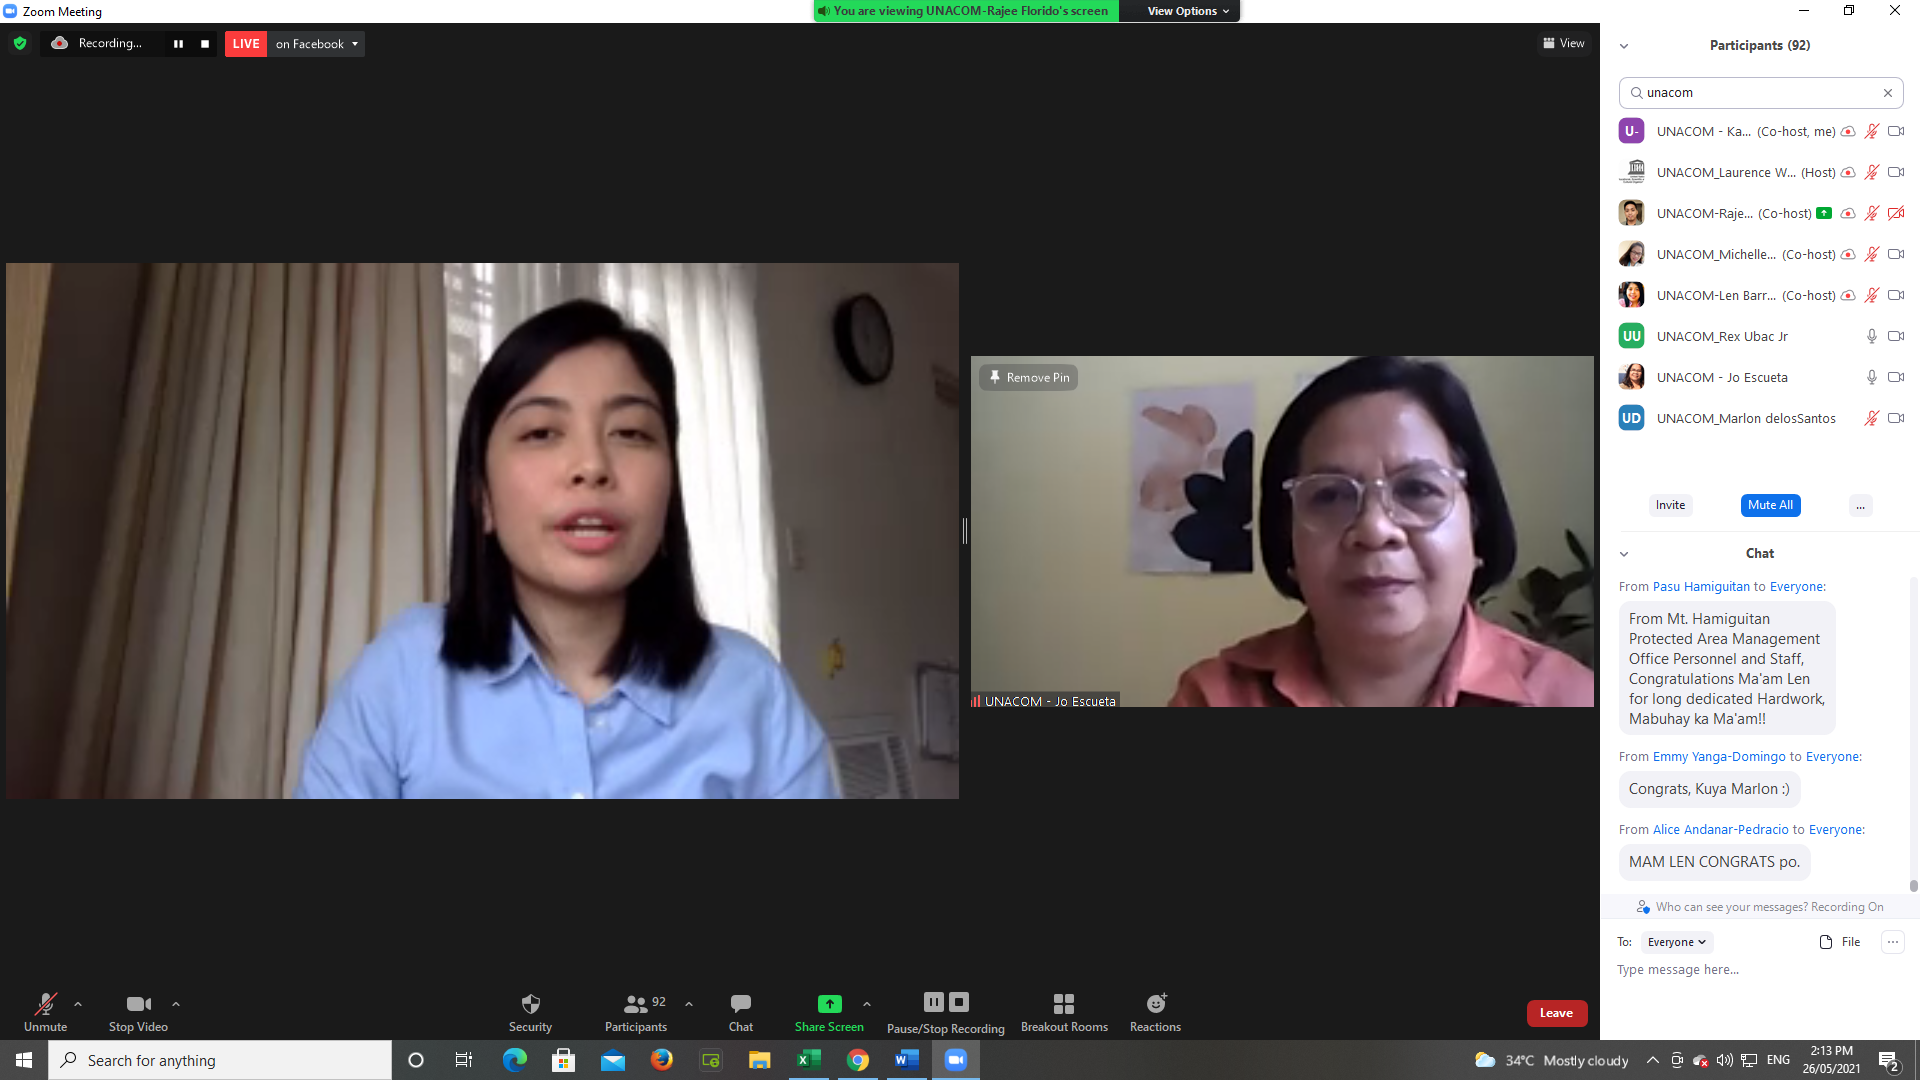Open Windows Task View icon

pyautogui.click(x=464, y=1060)
